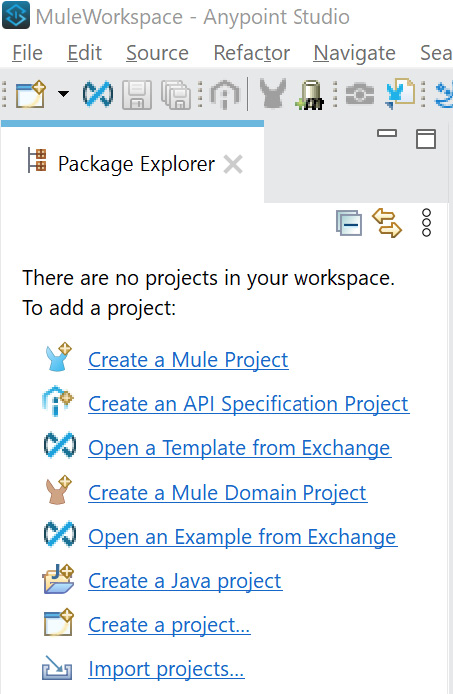The width and height of the screenshot is (453, 694).
Task: Click the Import projects... link
Action: click(166, 669)
